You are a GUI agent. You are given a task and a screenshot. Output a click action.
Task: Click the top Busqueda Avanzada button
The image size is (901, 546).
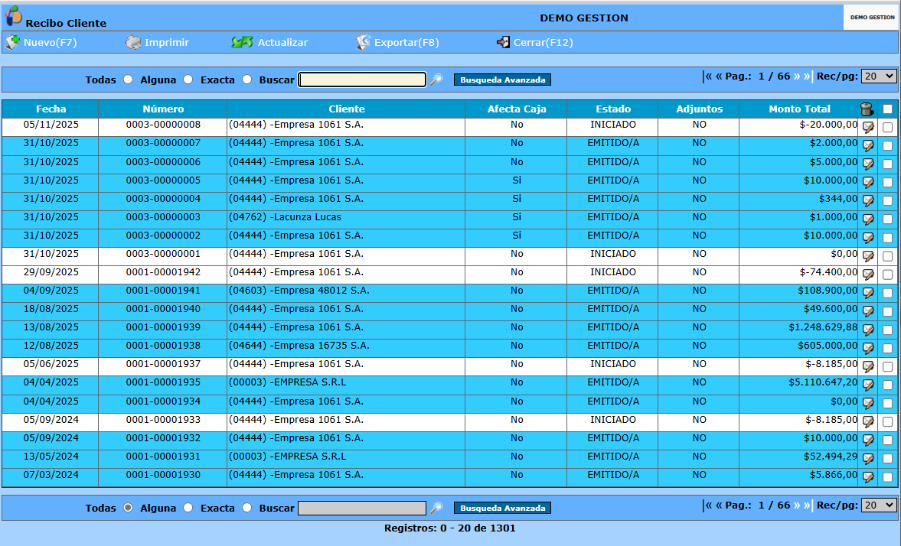coord(502,80)
